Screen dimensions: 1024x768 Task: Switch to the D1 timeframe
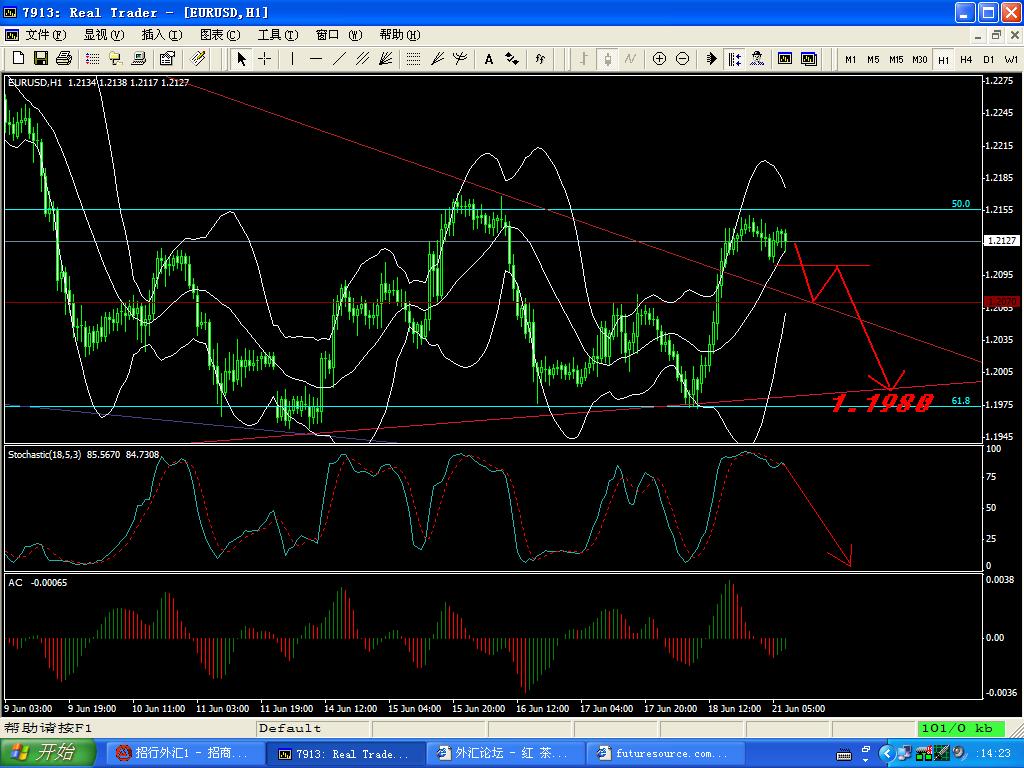click(988, 60)
